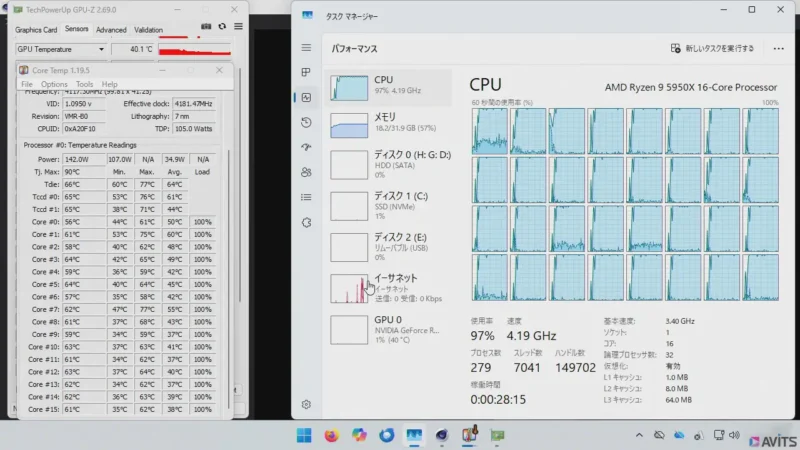Click GPU-Z taskbar icon
The width and height of the screenshot is (800, 450).
(x=497, y=435)
